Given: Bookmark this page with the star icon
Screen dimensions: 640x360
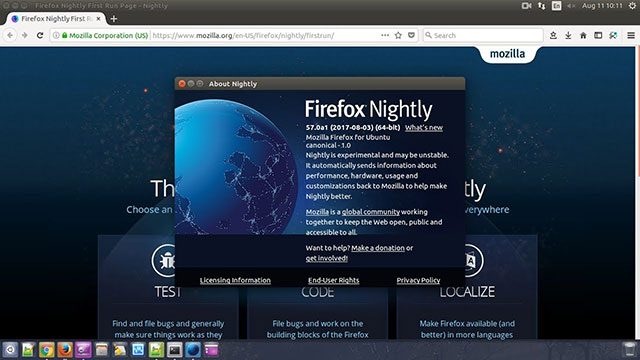Looking at the screenshot, I should click(x=398, y=36).
